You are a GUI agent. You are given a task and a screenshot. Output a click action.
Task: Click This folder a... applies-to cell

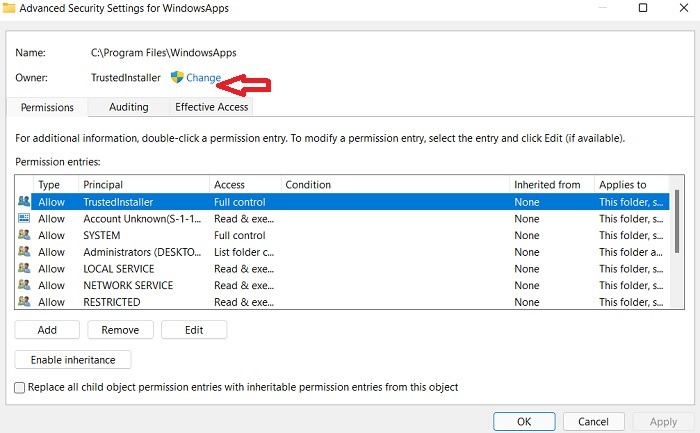[631, 252]
